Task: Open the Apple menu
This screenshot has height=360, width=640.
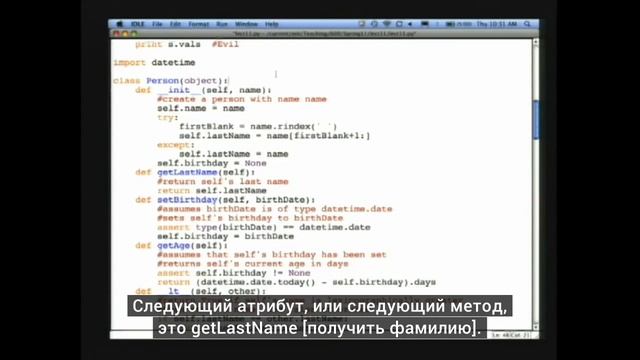Action: coord(120,24)
